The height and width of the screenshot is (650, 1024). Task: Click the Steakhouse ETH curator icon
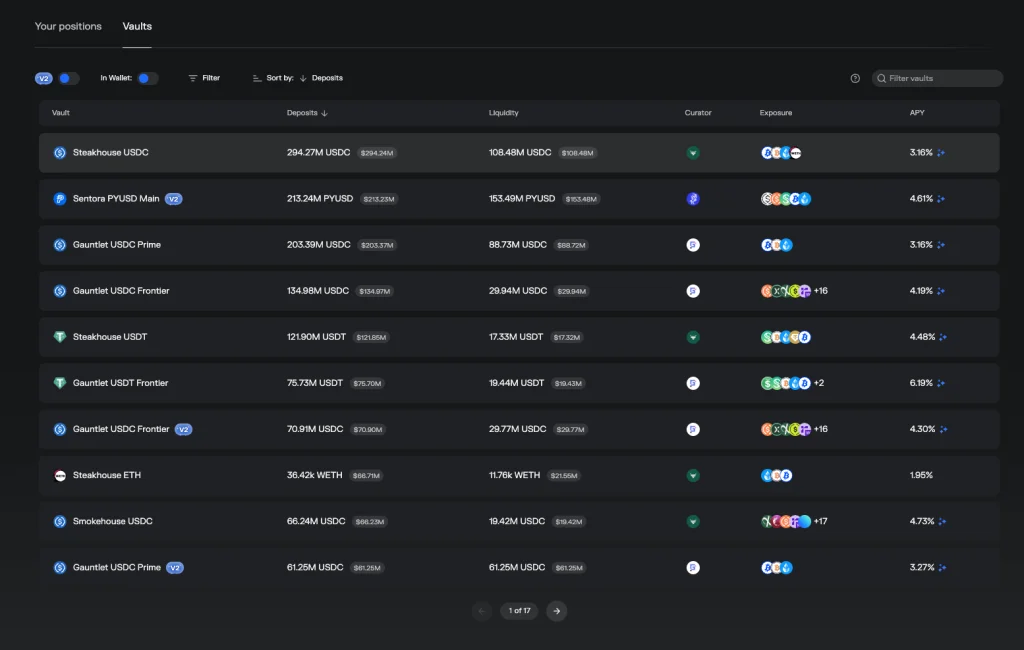[x=693, y=476]
